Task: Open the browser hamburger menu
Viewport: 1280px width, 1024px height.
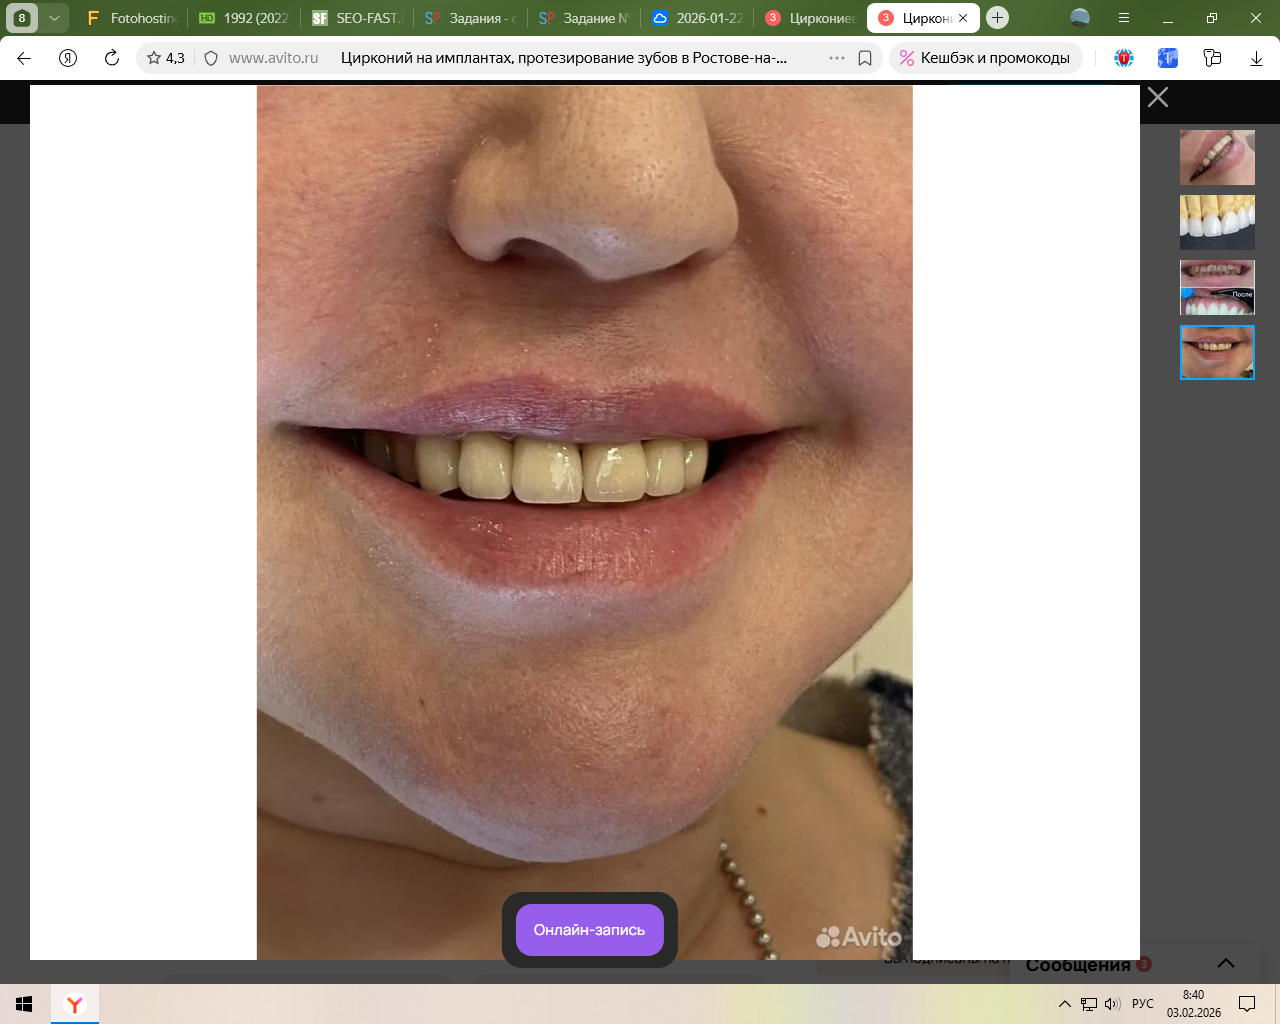Action: (x=1124, y=18)
